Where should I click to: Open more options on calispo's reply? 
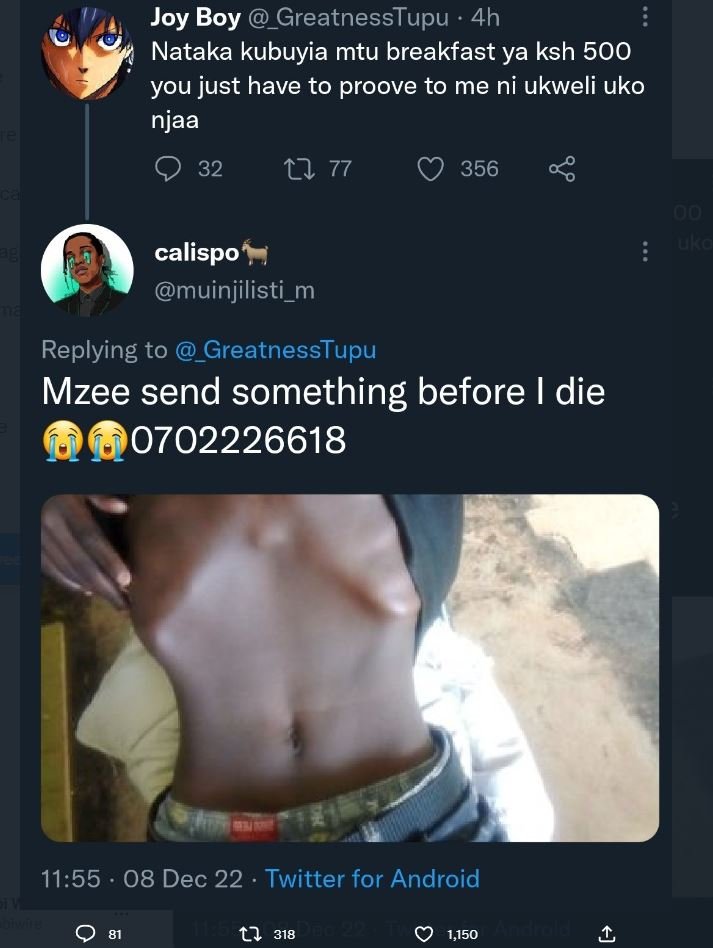tap(645, 251)
